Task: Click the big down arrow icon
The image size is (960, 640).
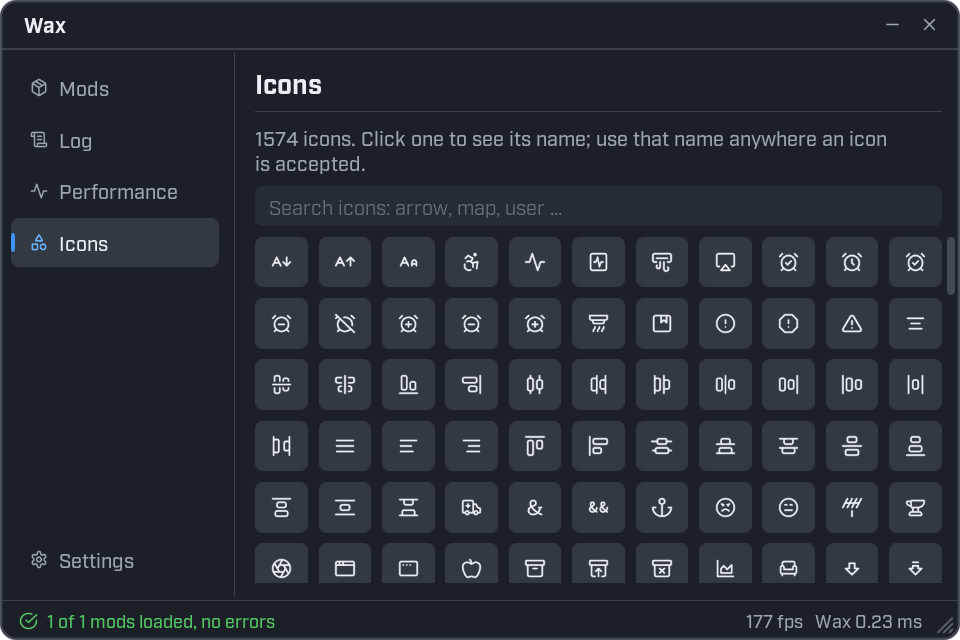Action: click(x=852, y=563)
